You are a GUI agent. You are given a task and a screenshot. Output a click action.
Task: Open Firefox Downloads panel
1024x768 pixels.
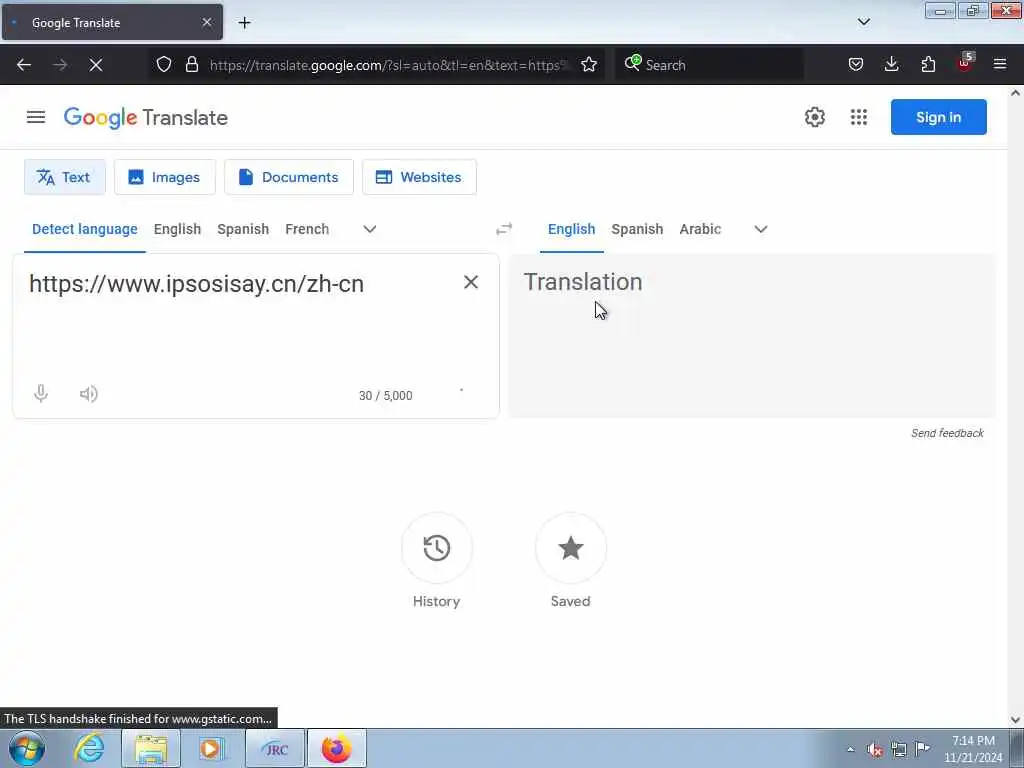[x=891, y=65]
